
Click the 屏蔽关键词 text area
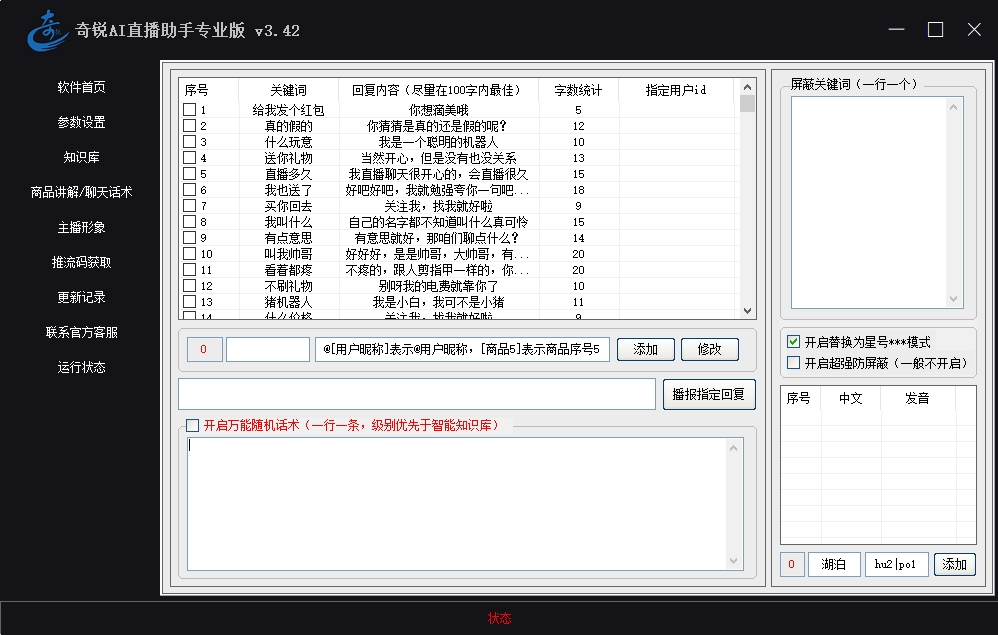(x=877, y=202)
